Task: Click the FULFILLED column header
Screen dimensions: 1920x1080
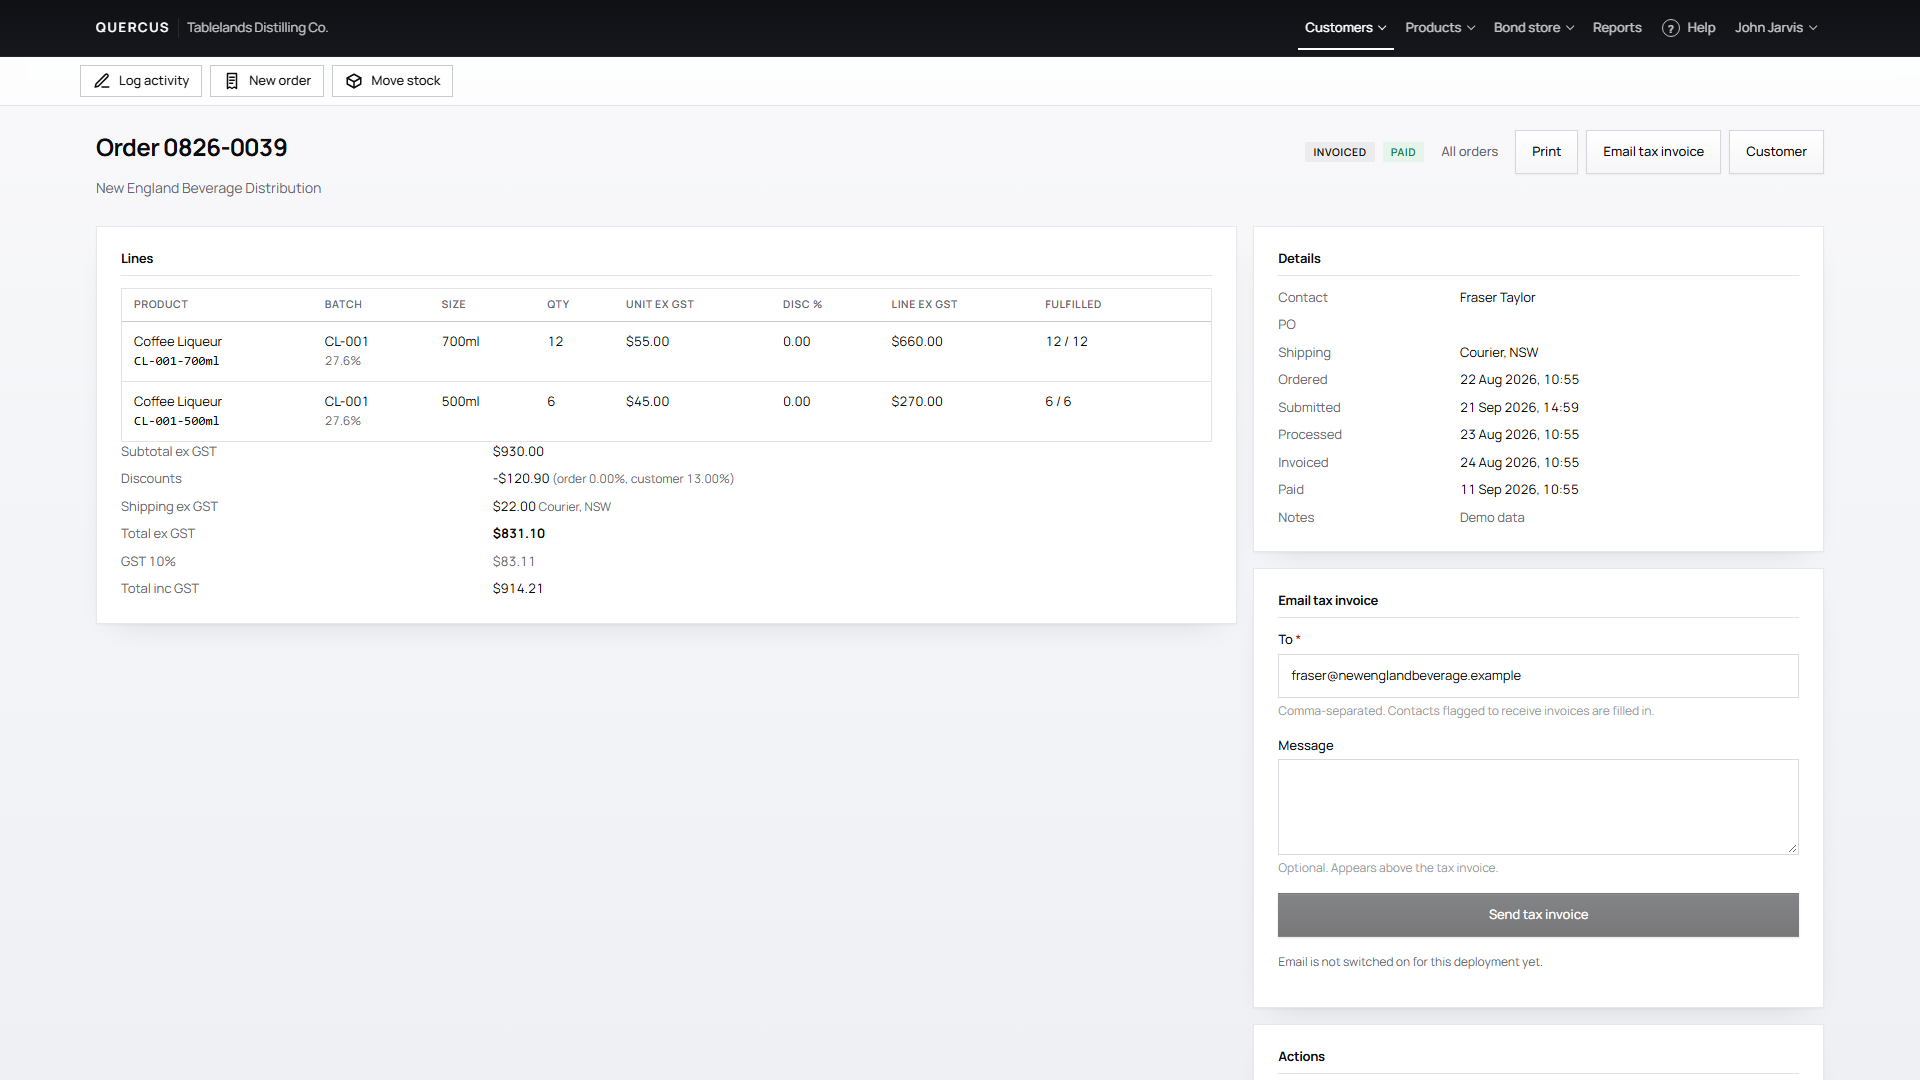Action: [1073, 305]
